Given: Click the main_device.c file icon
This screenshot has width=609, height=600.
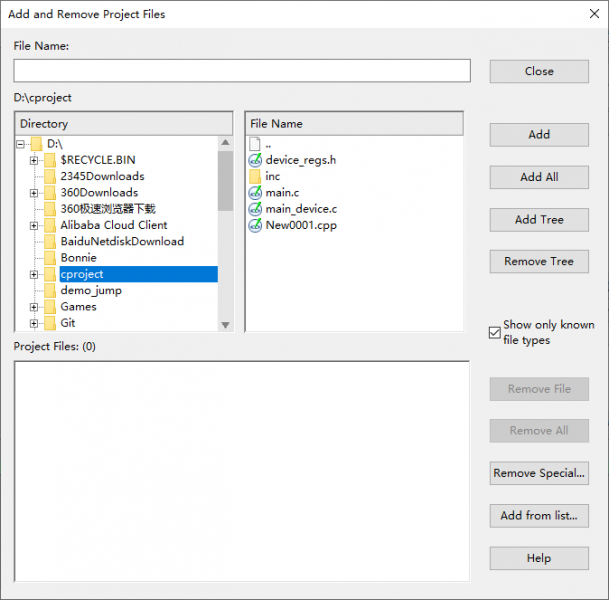Looking at the screenshot, I should click(255, 209).
